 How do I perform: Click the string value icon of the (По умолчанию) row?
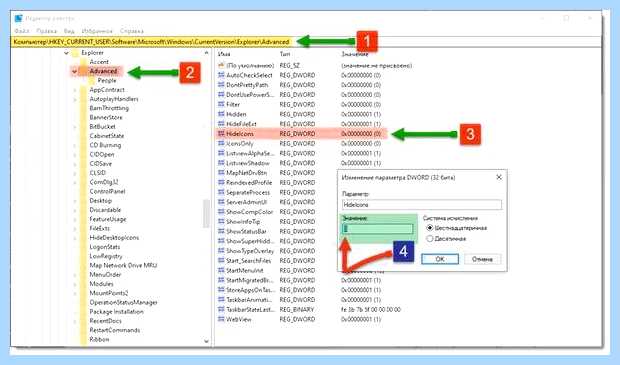(221, 65)
